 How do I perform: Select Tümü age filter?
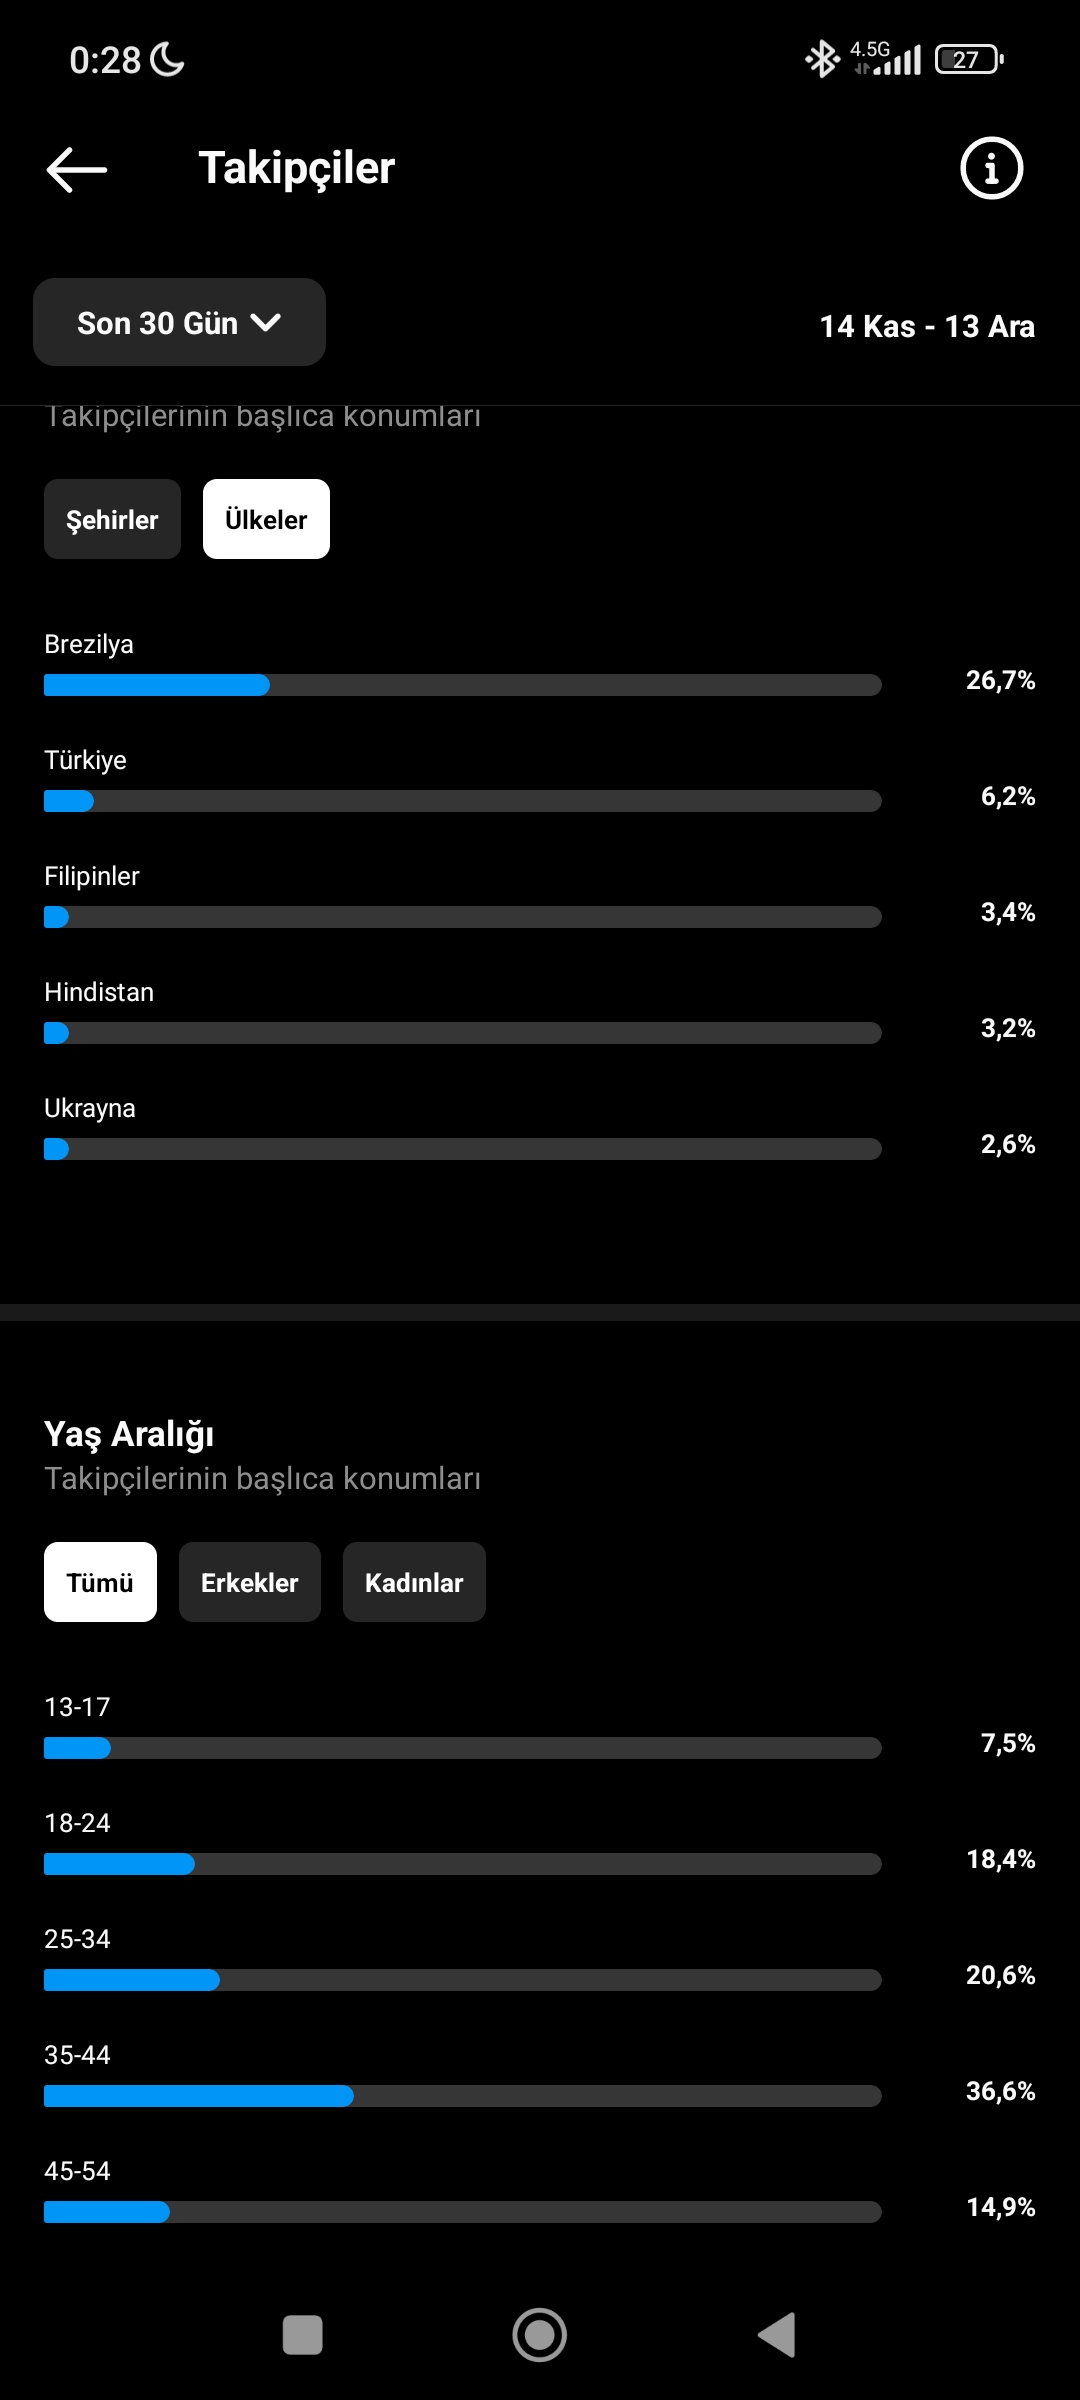click(x=100, y=1582)
